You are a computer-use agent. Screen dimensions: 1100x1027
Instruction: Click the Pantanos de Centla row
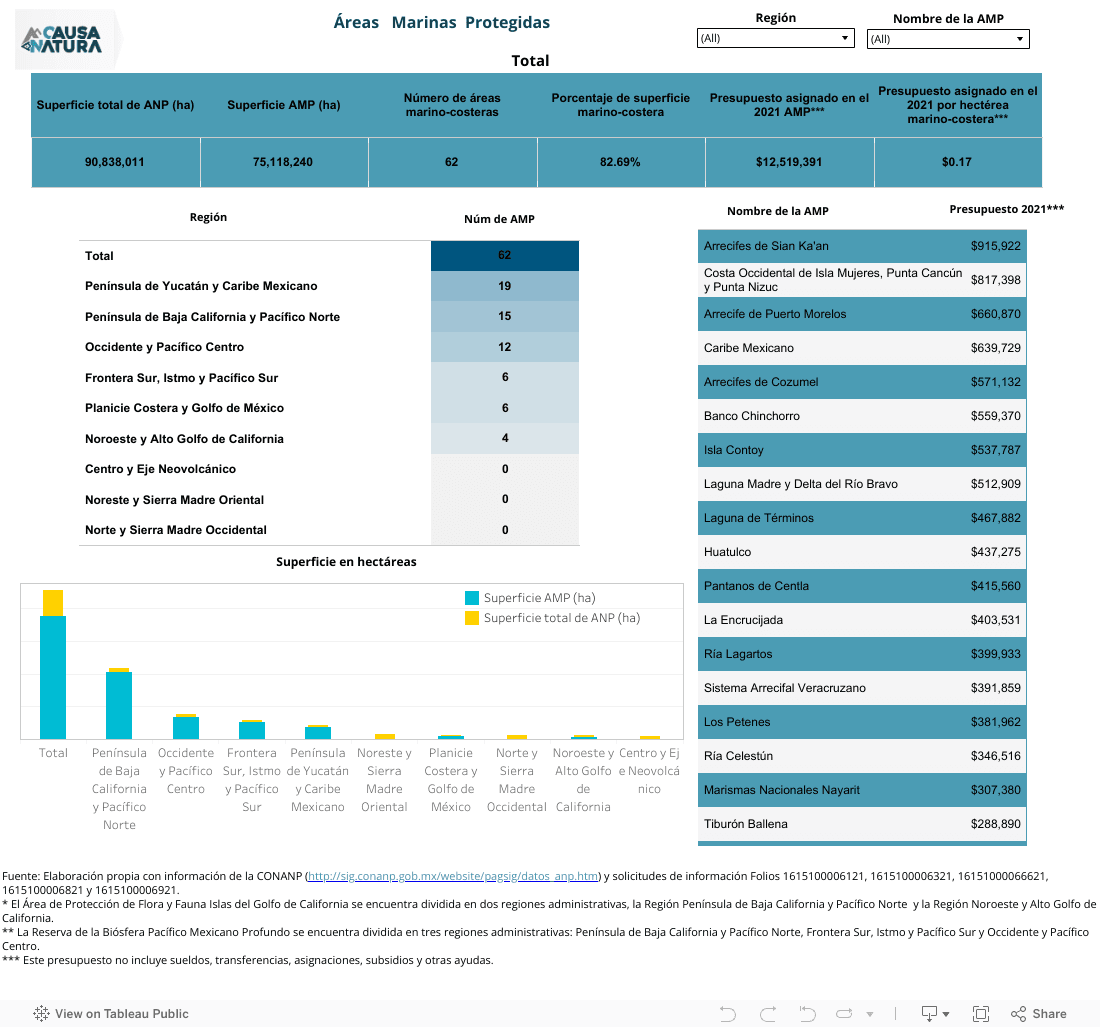861,586
